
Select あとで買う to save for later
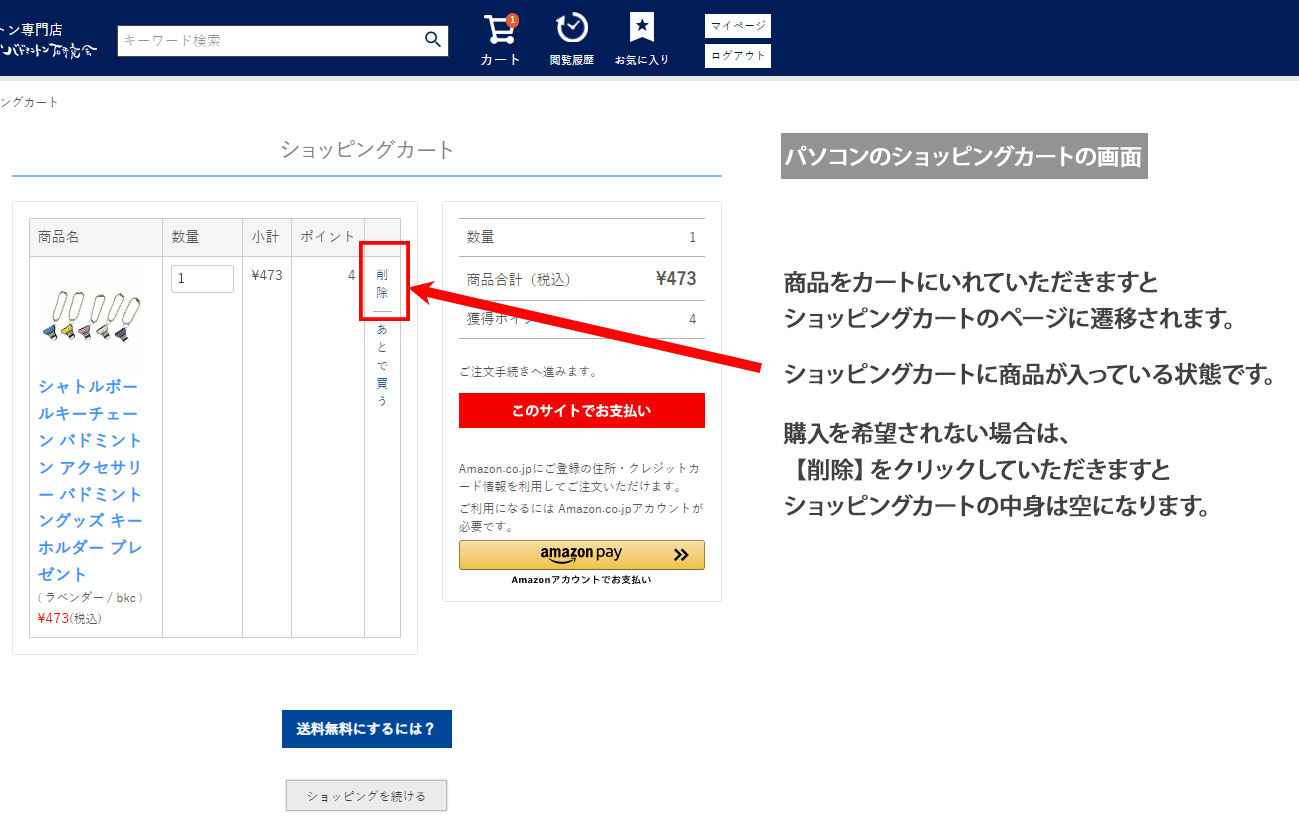[382, 365]
